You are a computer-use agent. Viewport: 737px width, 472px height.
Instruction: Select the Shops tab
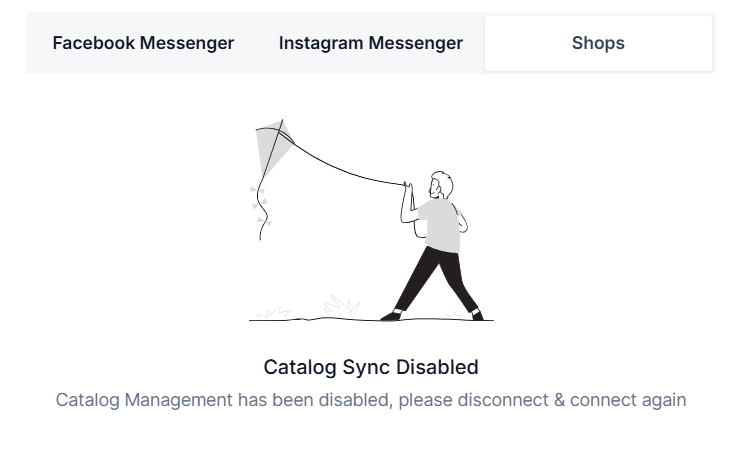pyautogui.click(x=598, y=43)
